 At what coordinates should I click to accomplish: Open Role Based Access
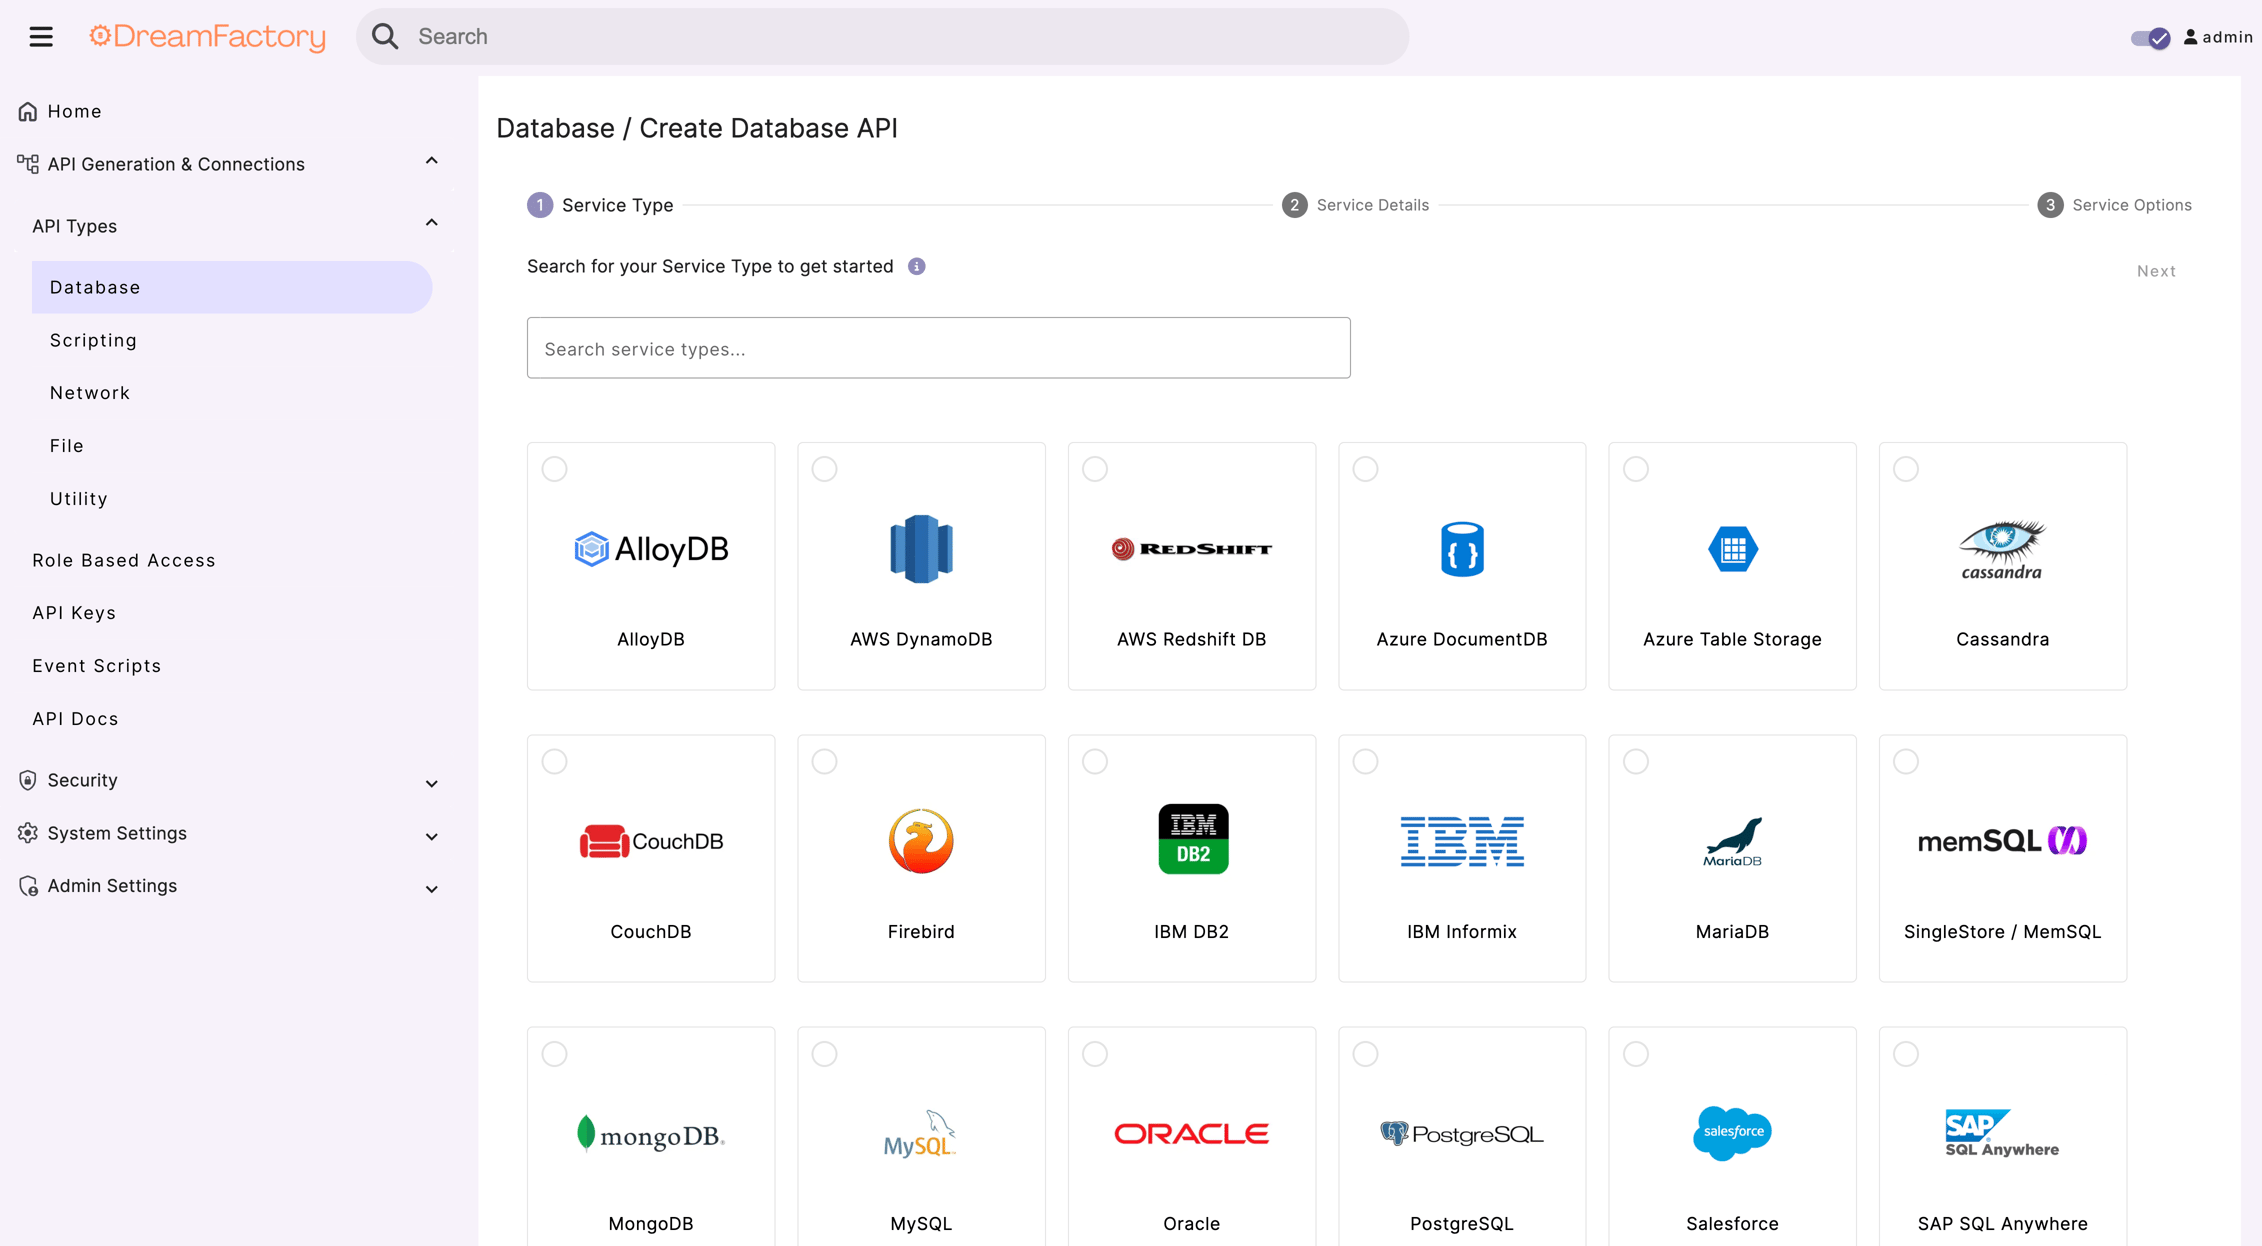(x=123, y=560)
